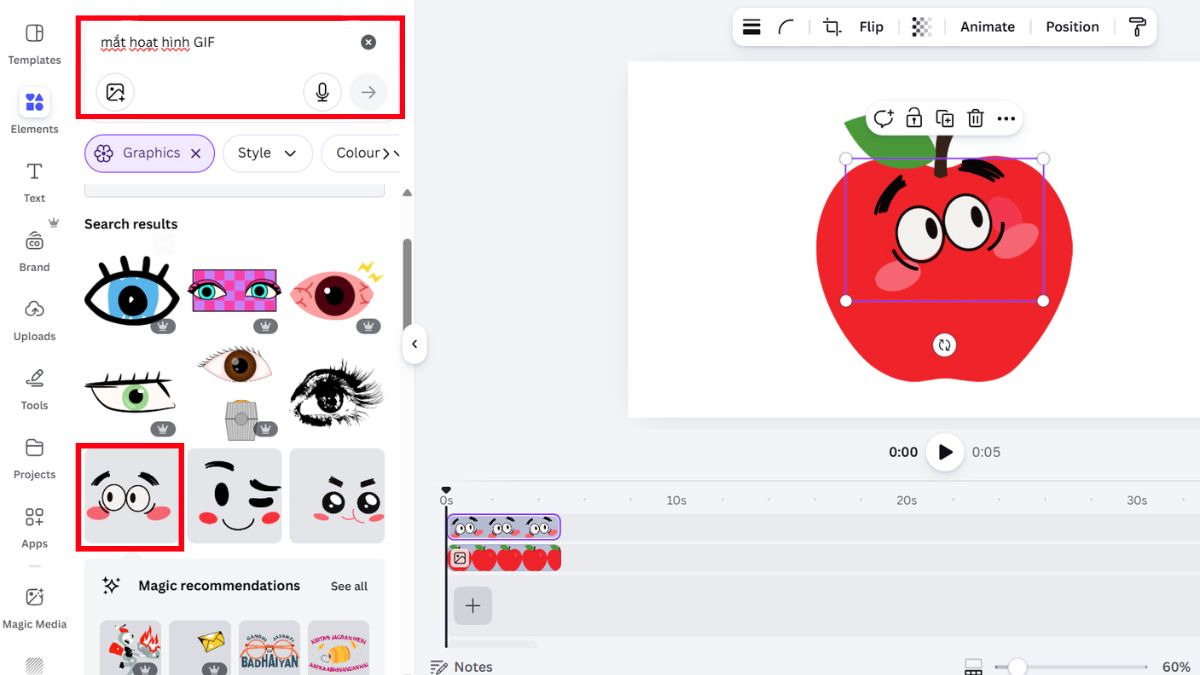The image size is (1200, 675).
Task: Click the paint roller copy style icon
Action: [x=1137, y=27]
